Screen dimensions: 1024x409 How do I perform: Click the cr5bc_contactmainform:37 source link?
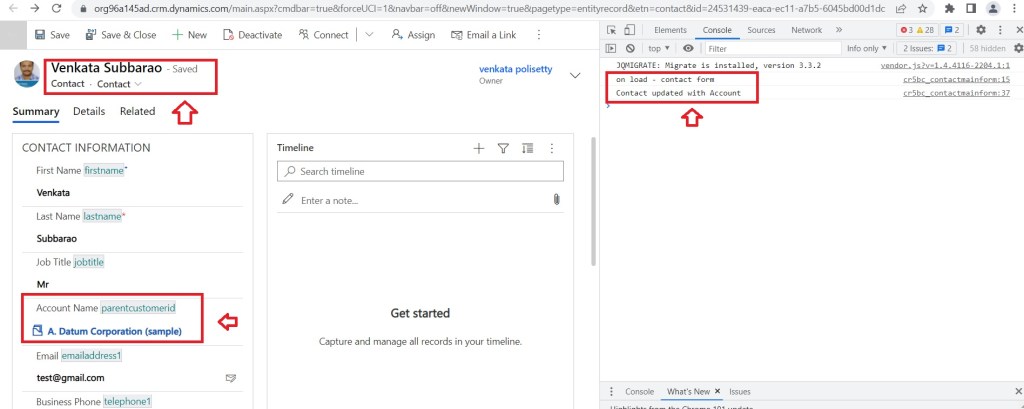click(956, 93)
